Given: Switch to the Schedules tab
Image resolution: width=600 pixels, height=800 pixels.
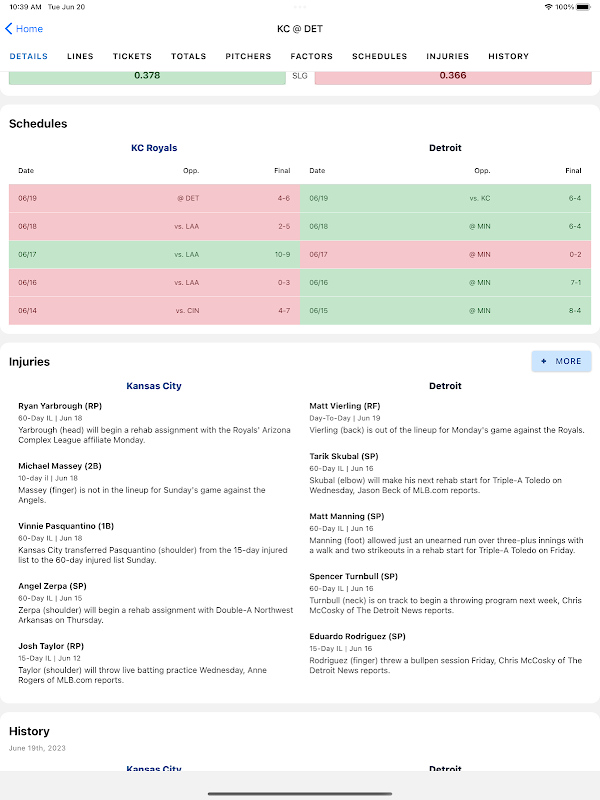Looking at the screenshot, I should pyautogui.click(x=379, y=56).
